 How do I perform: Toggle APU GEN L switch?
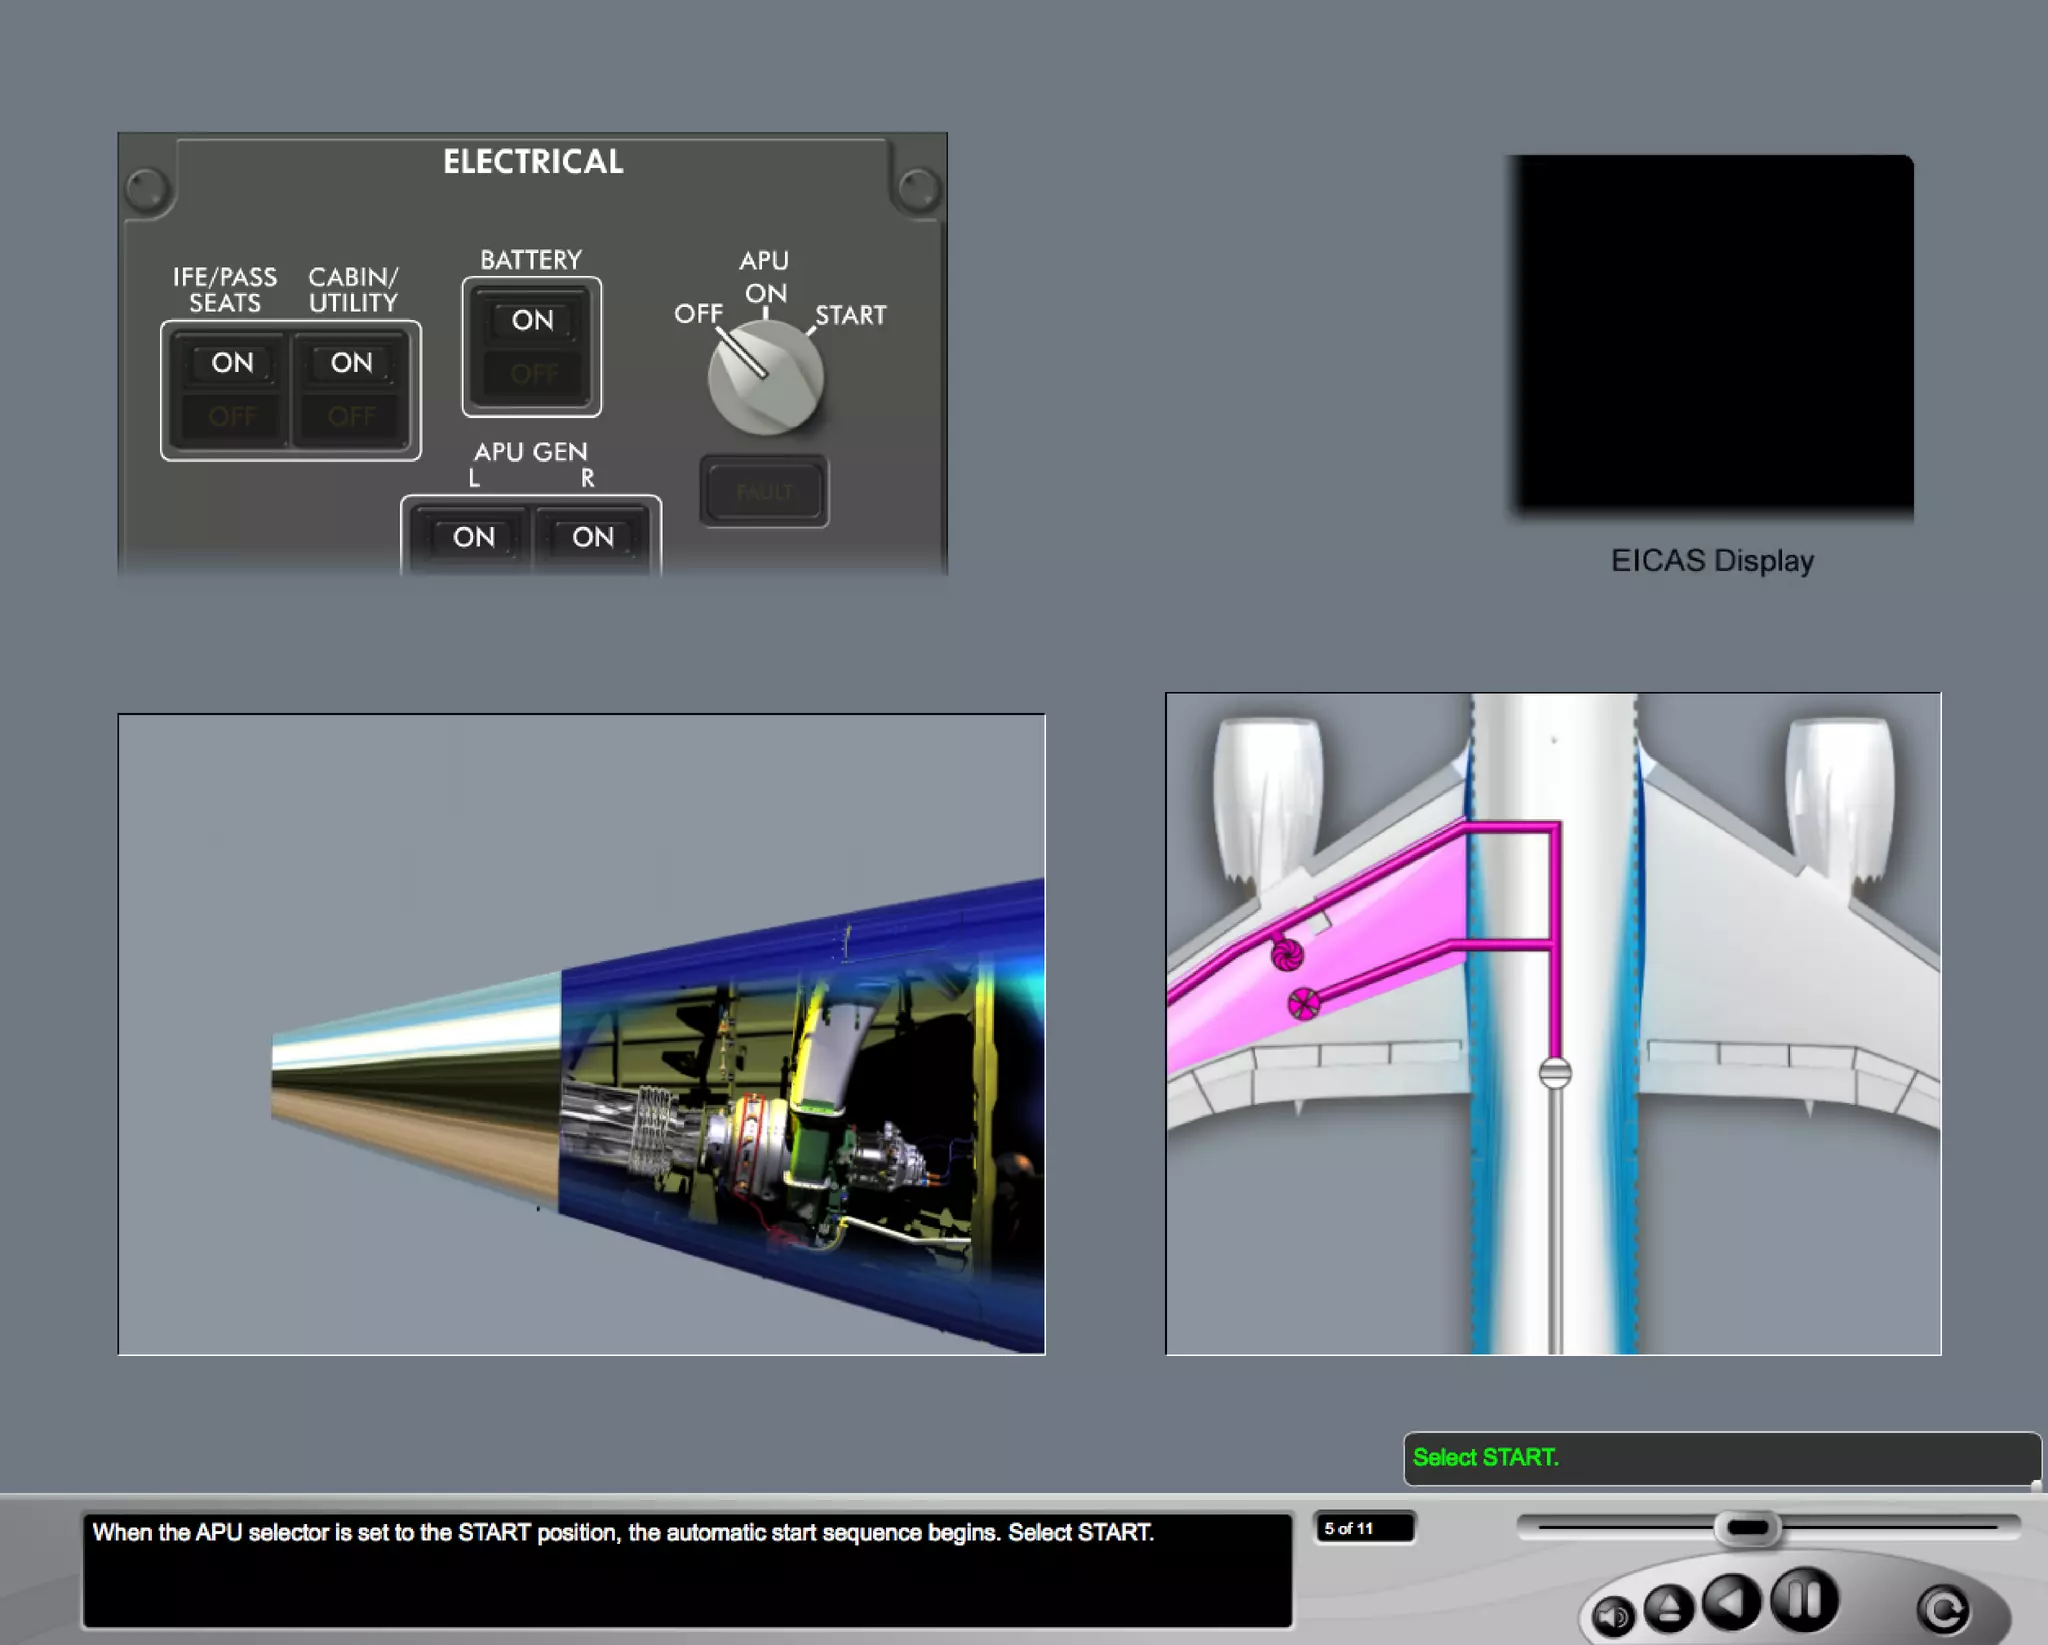point(473,539)
